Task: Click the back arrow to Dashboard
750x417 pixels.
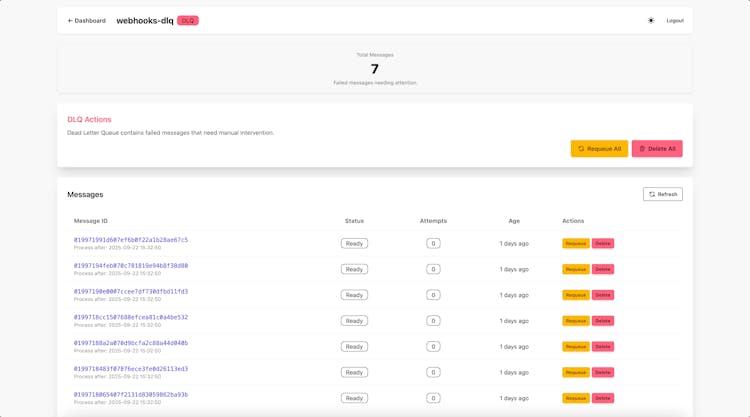Action: pos(70,20)
